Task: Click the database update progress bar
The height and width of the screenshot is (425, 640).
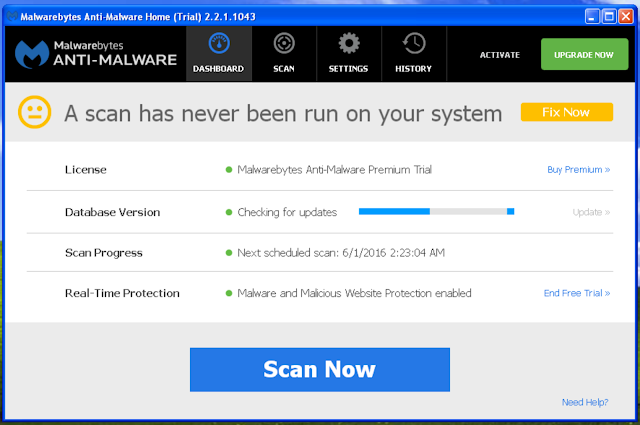Action: tap(436, 211)
